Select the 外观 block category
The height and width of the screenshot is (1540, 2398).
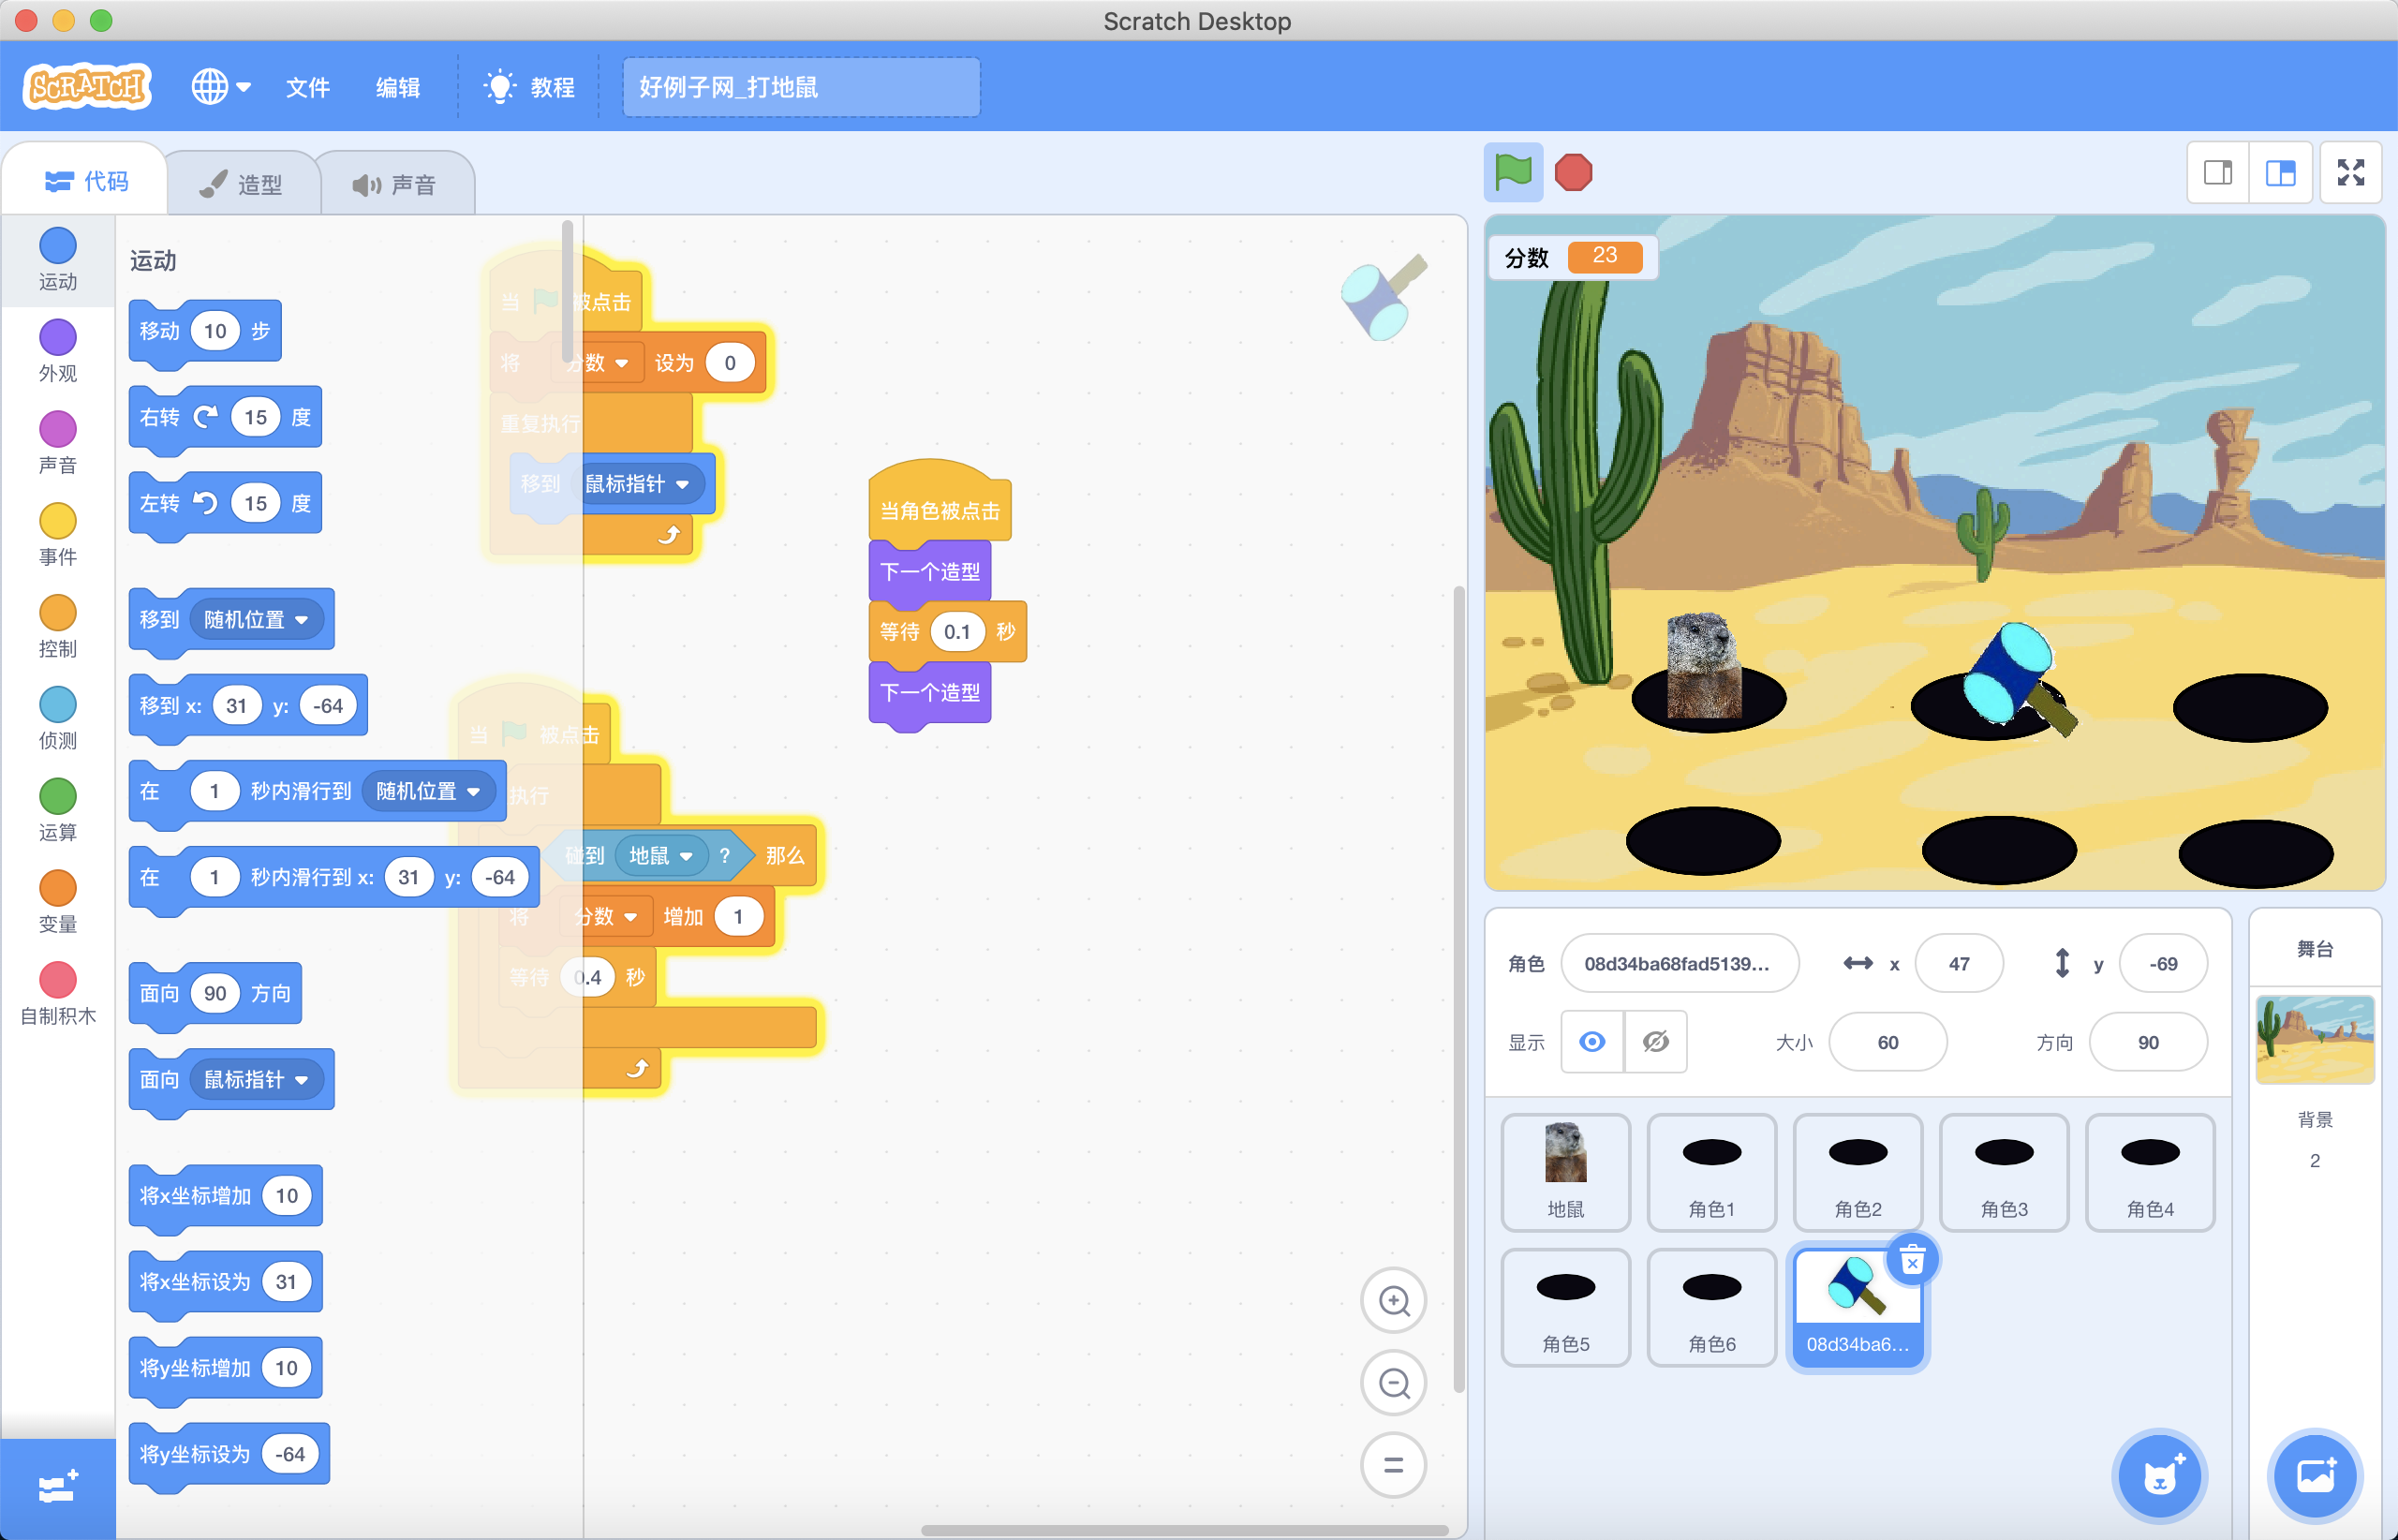click(57, 350)
